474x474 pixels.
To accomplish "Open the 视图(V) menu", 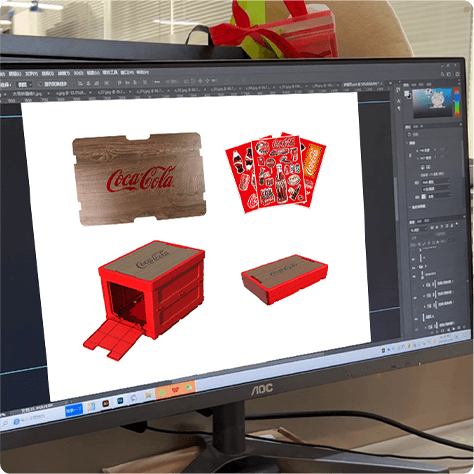I will (93, 73).
